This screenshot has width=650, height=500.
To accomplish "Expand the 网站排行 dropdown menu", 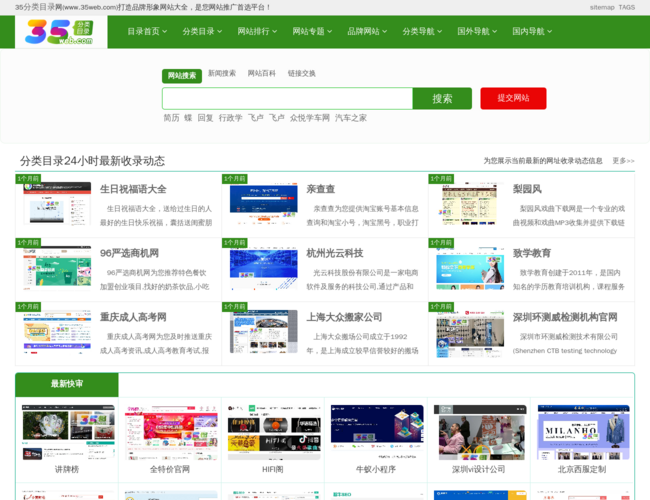I will pos(257,32).
